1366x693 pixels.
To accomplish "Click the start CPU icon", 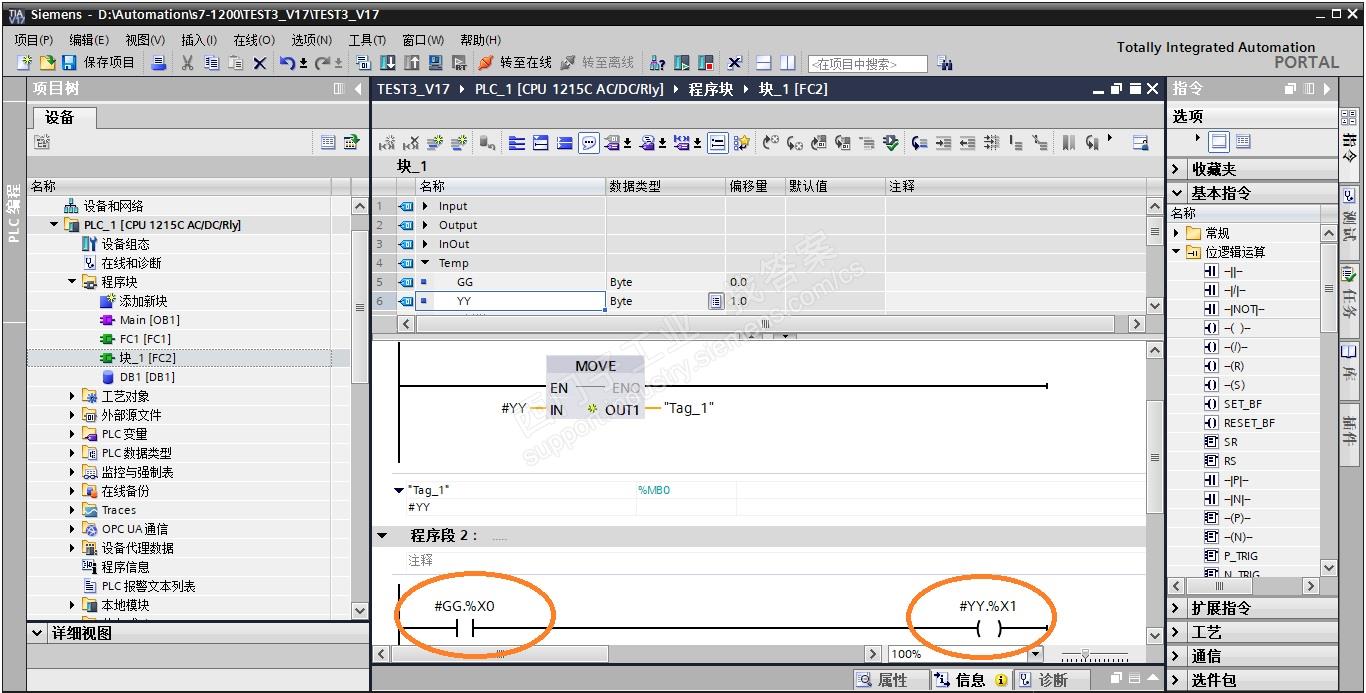I will 682,63.
